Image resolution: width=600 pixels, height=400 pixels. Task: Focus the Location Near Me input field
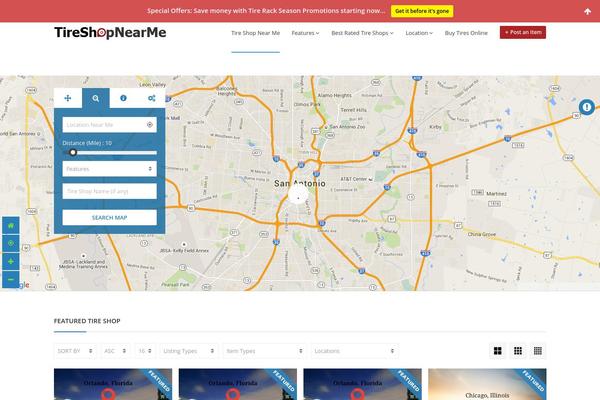tap(109, 125)
